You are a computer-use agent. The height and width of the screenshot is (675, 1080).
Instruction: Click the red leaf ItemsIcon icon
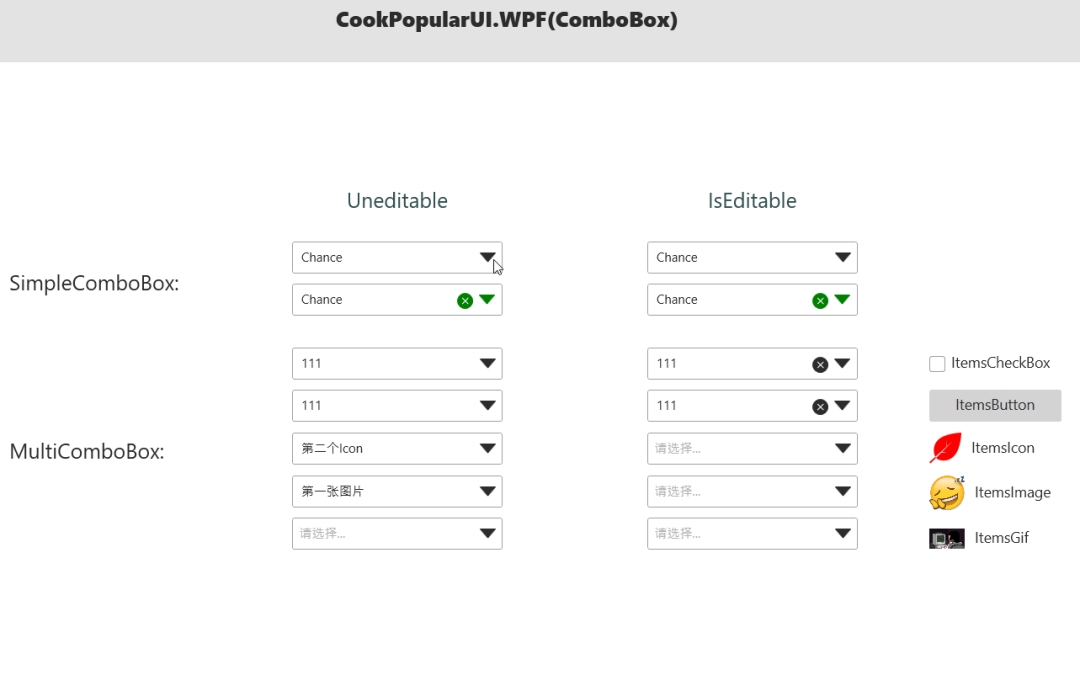point(945,448)
